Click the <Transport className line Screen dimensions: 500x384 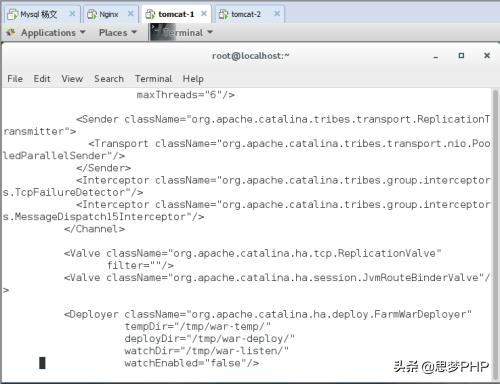[x=289, y=144]
